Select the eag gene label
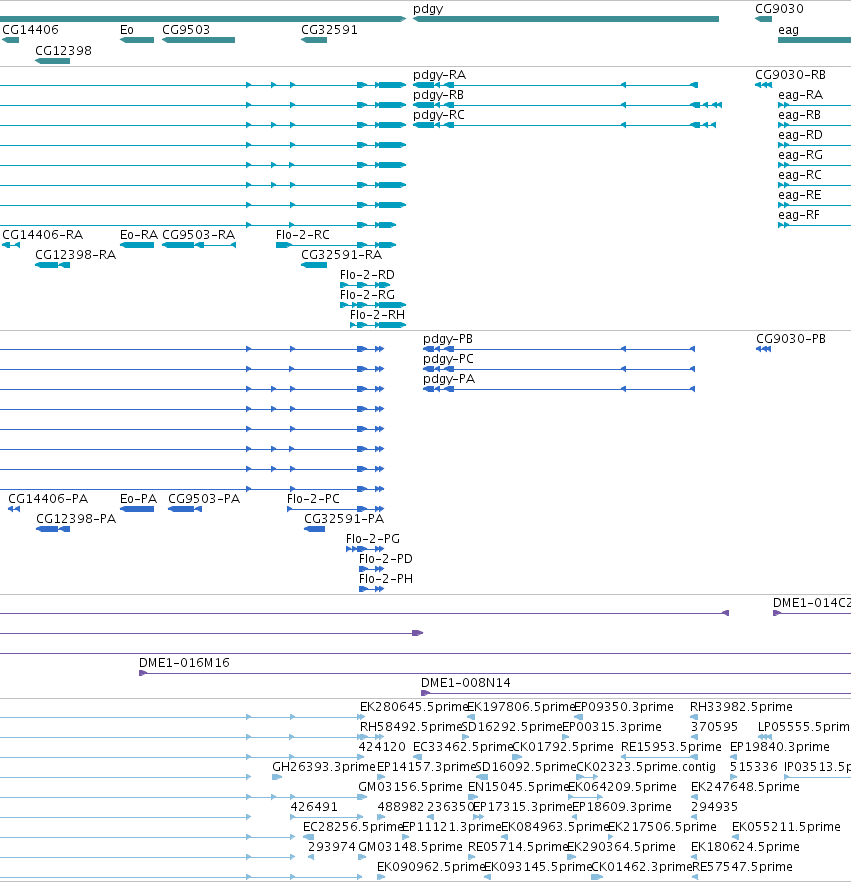Image resolution: width=851 pixels, height=882 pixels. point(788,30)
